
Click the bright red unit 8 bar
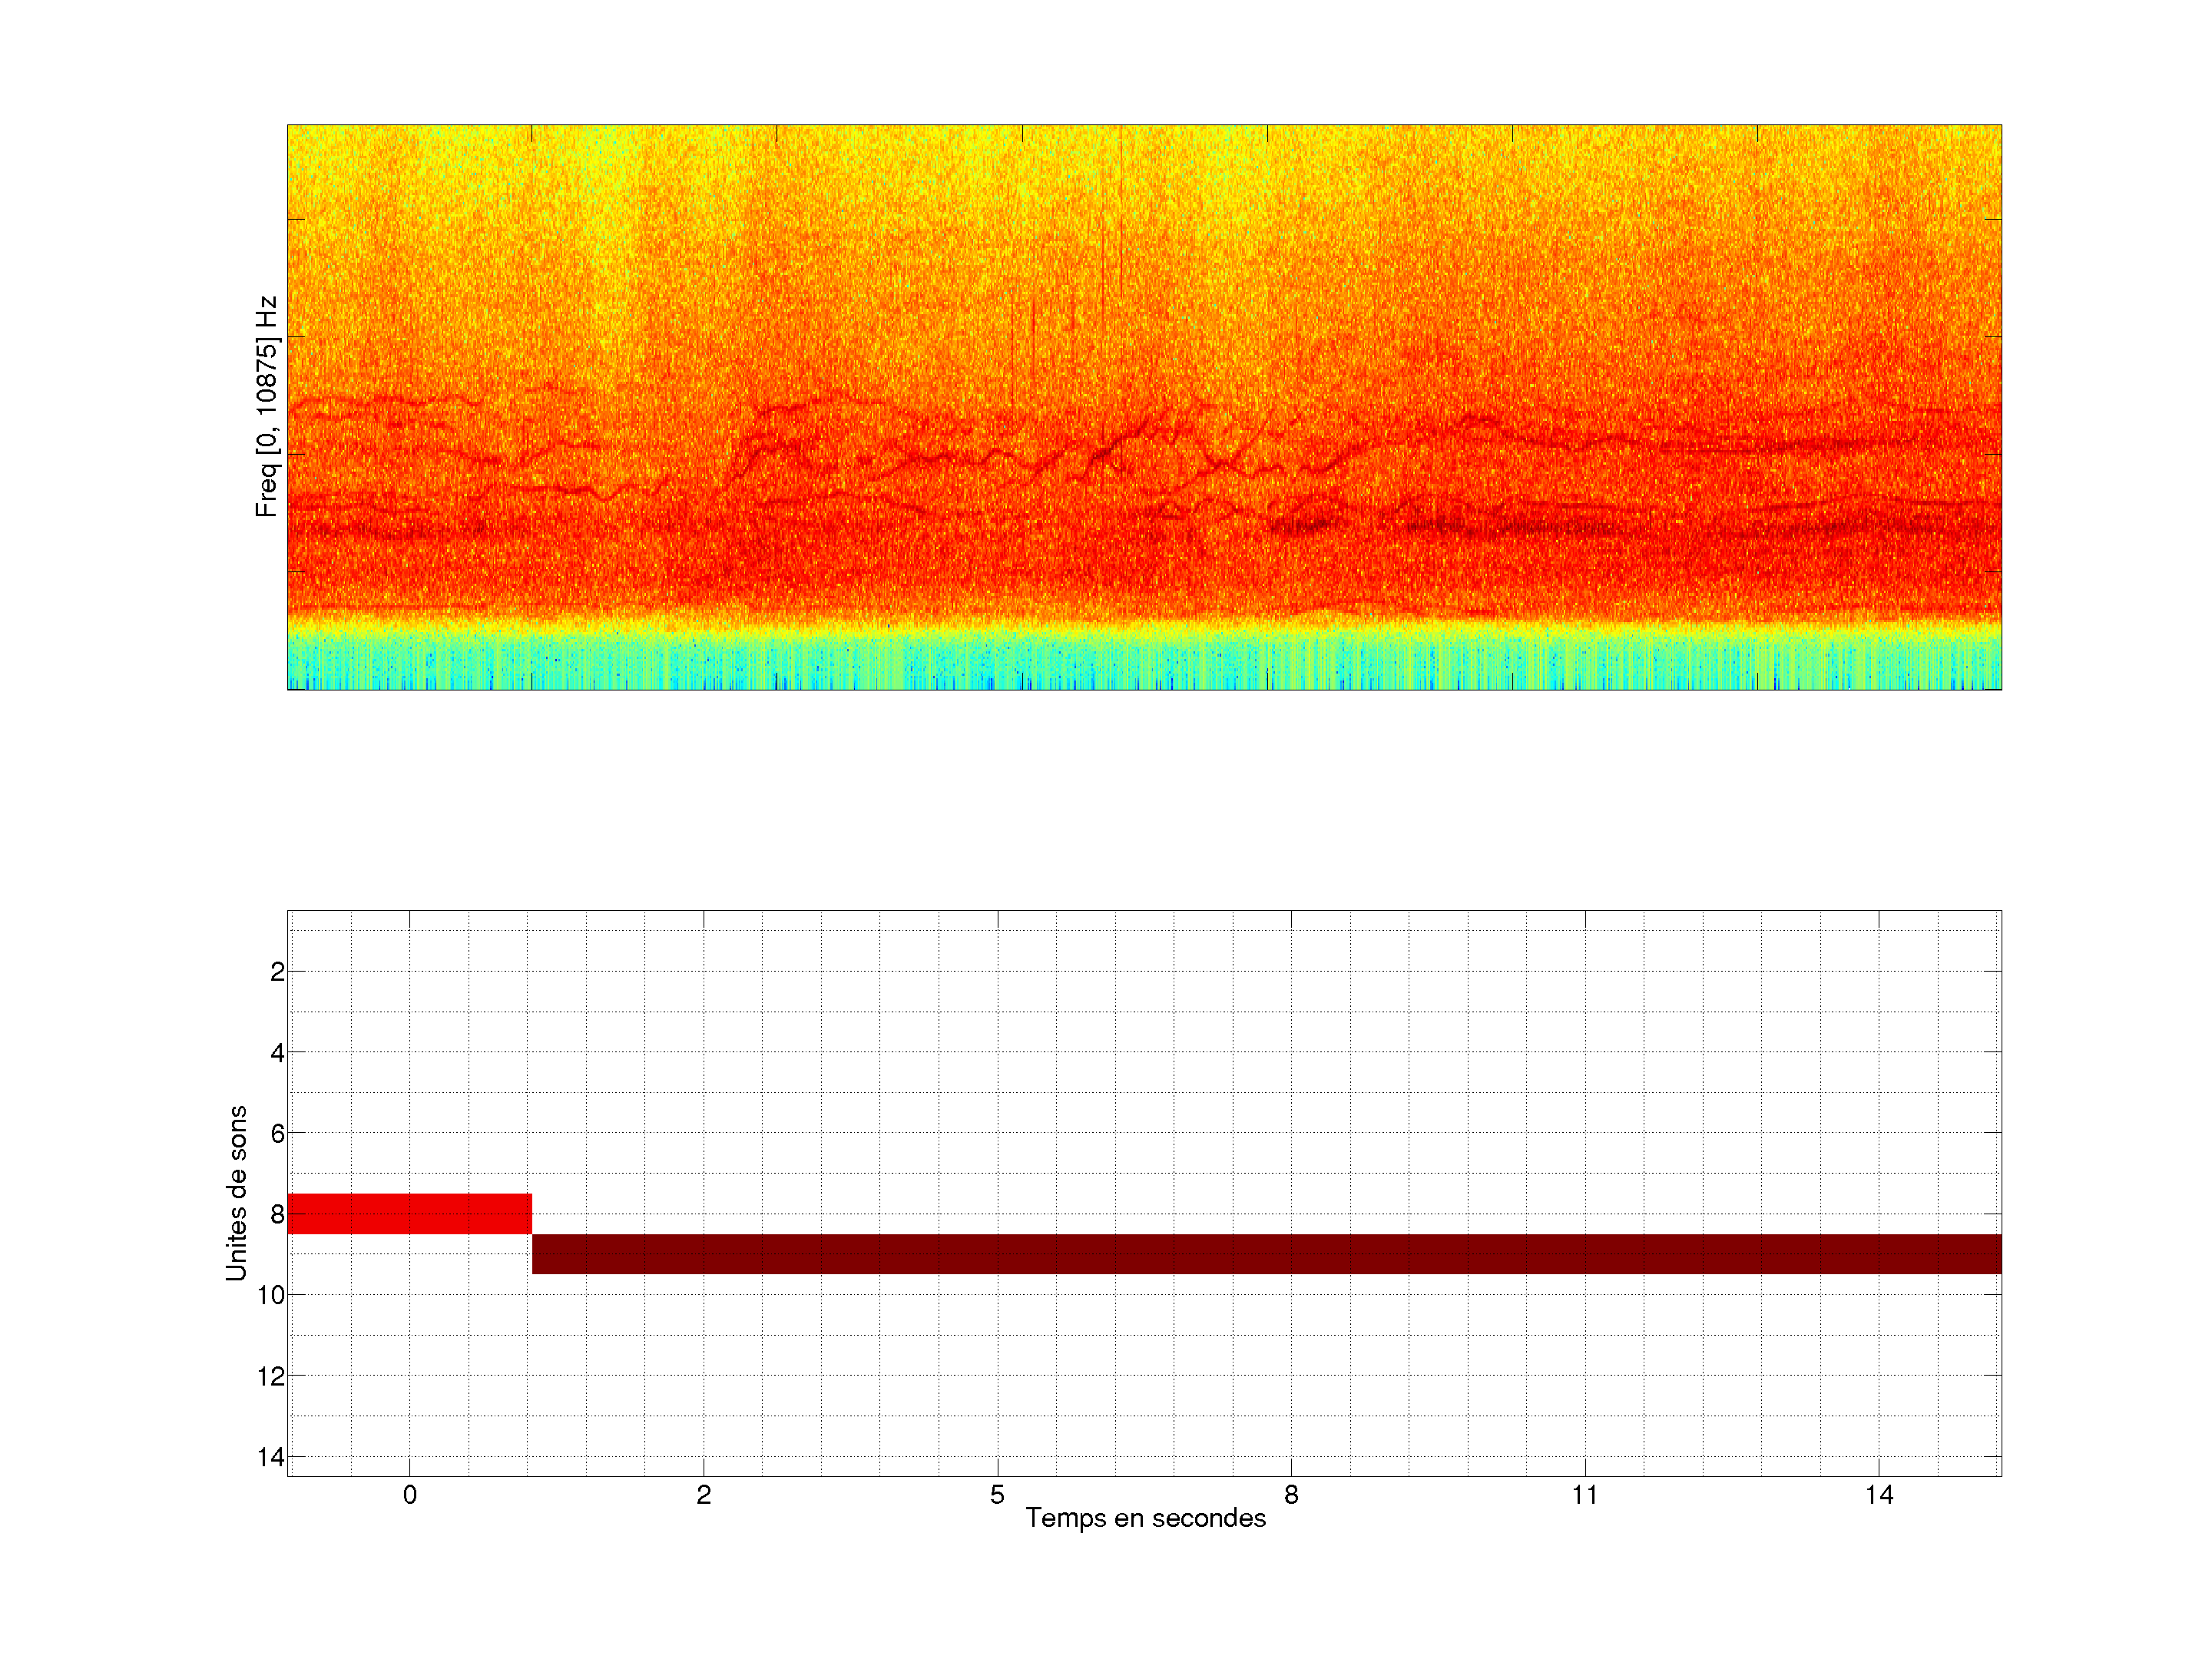tap(409, 1213)
